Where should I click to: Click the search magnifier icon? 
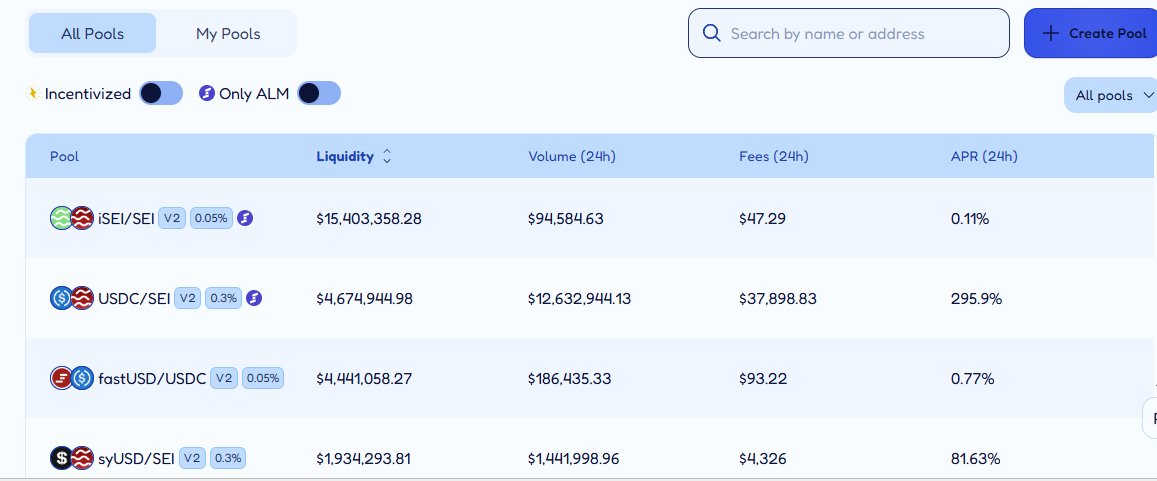(711, 33)
